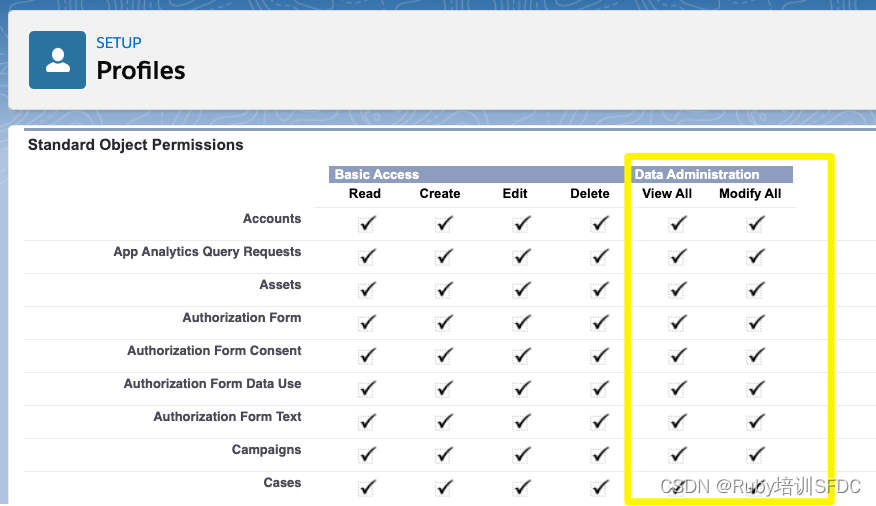Click the Data Administration group header

click(x=712, y=174)
